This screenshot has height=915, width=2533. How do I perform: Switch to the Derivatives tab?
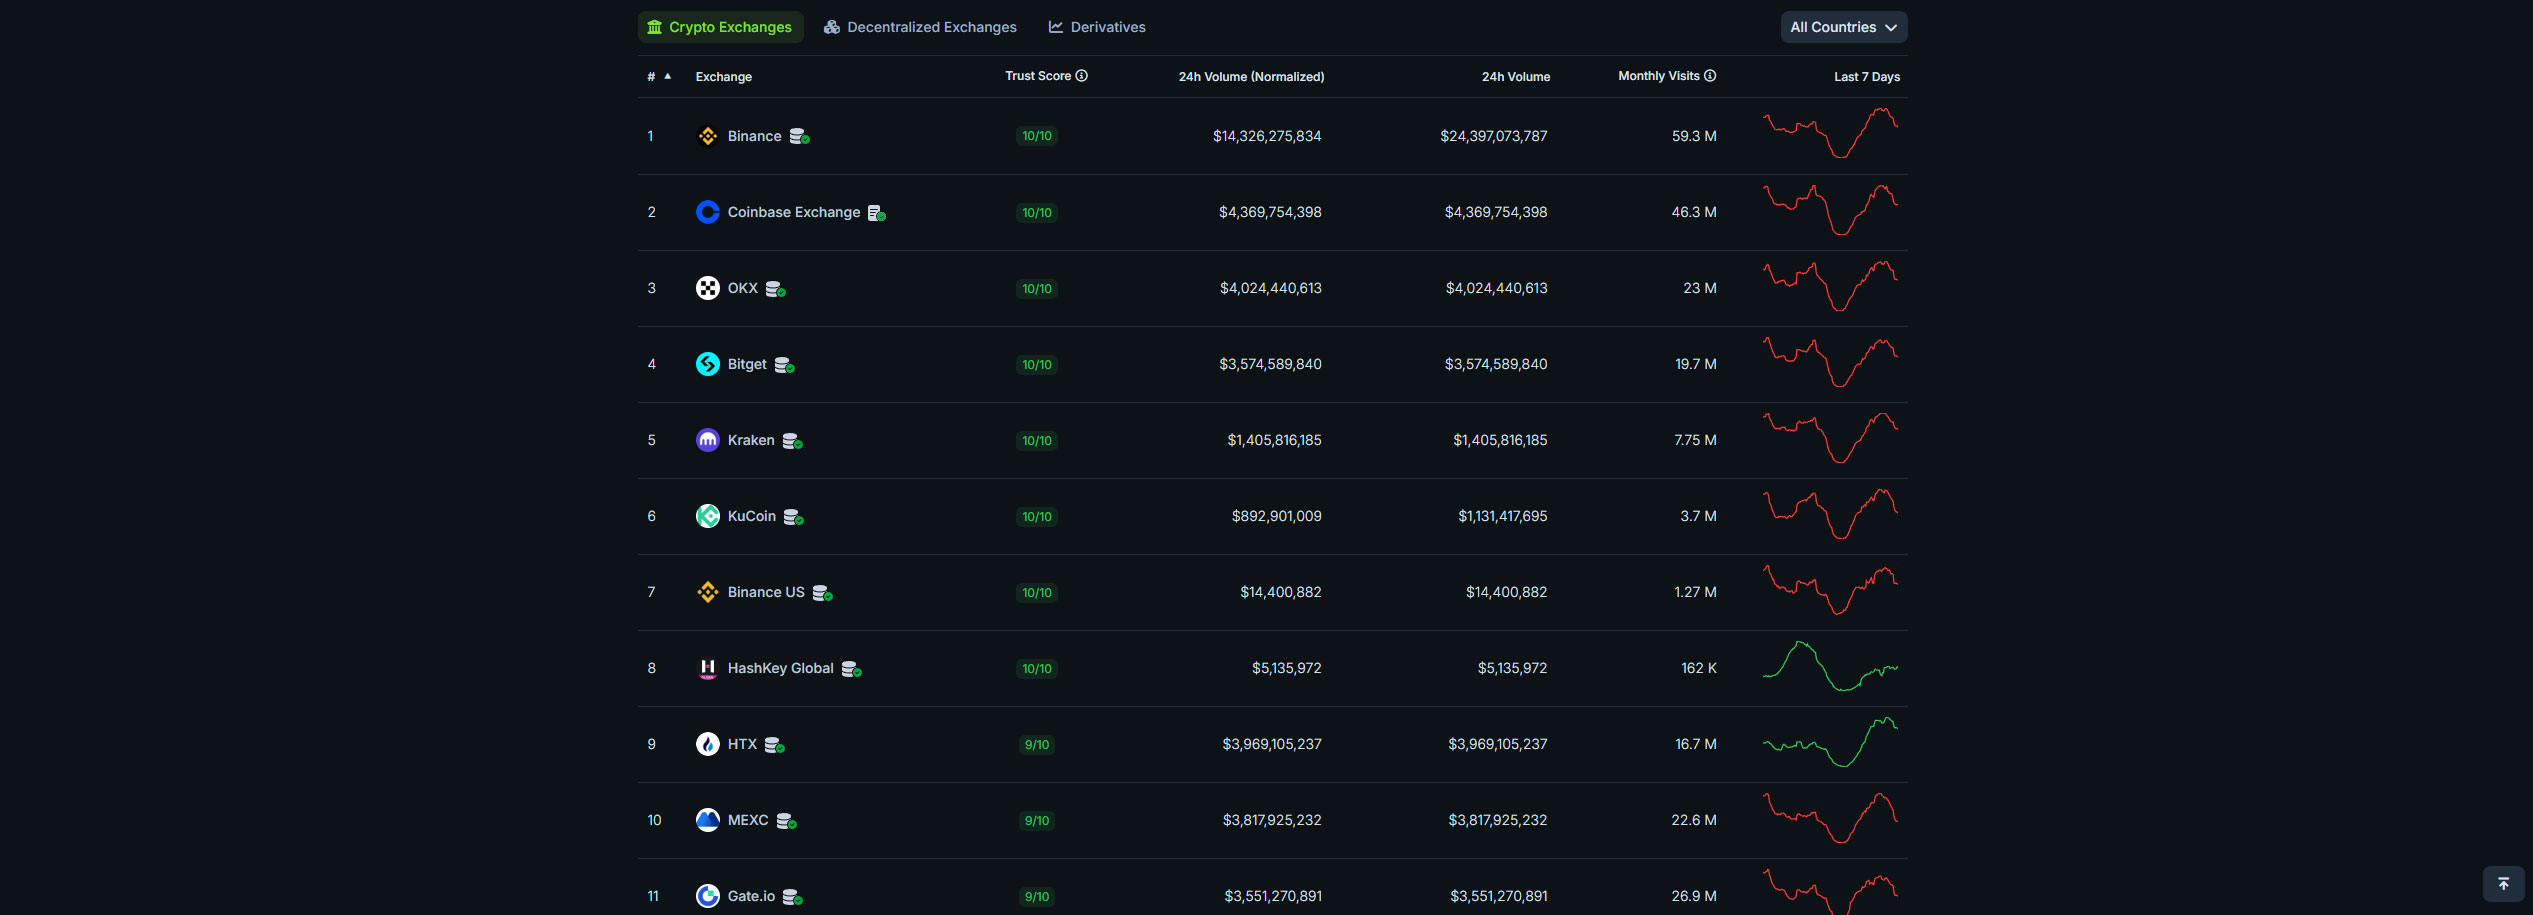pos(1097,27)
